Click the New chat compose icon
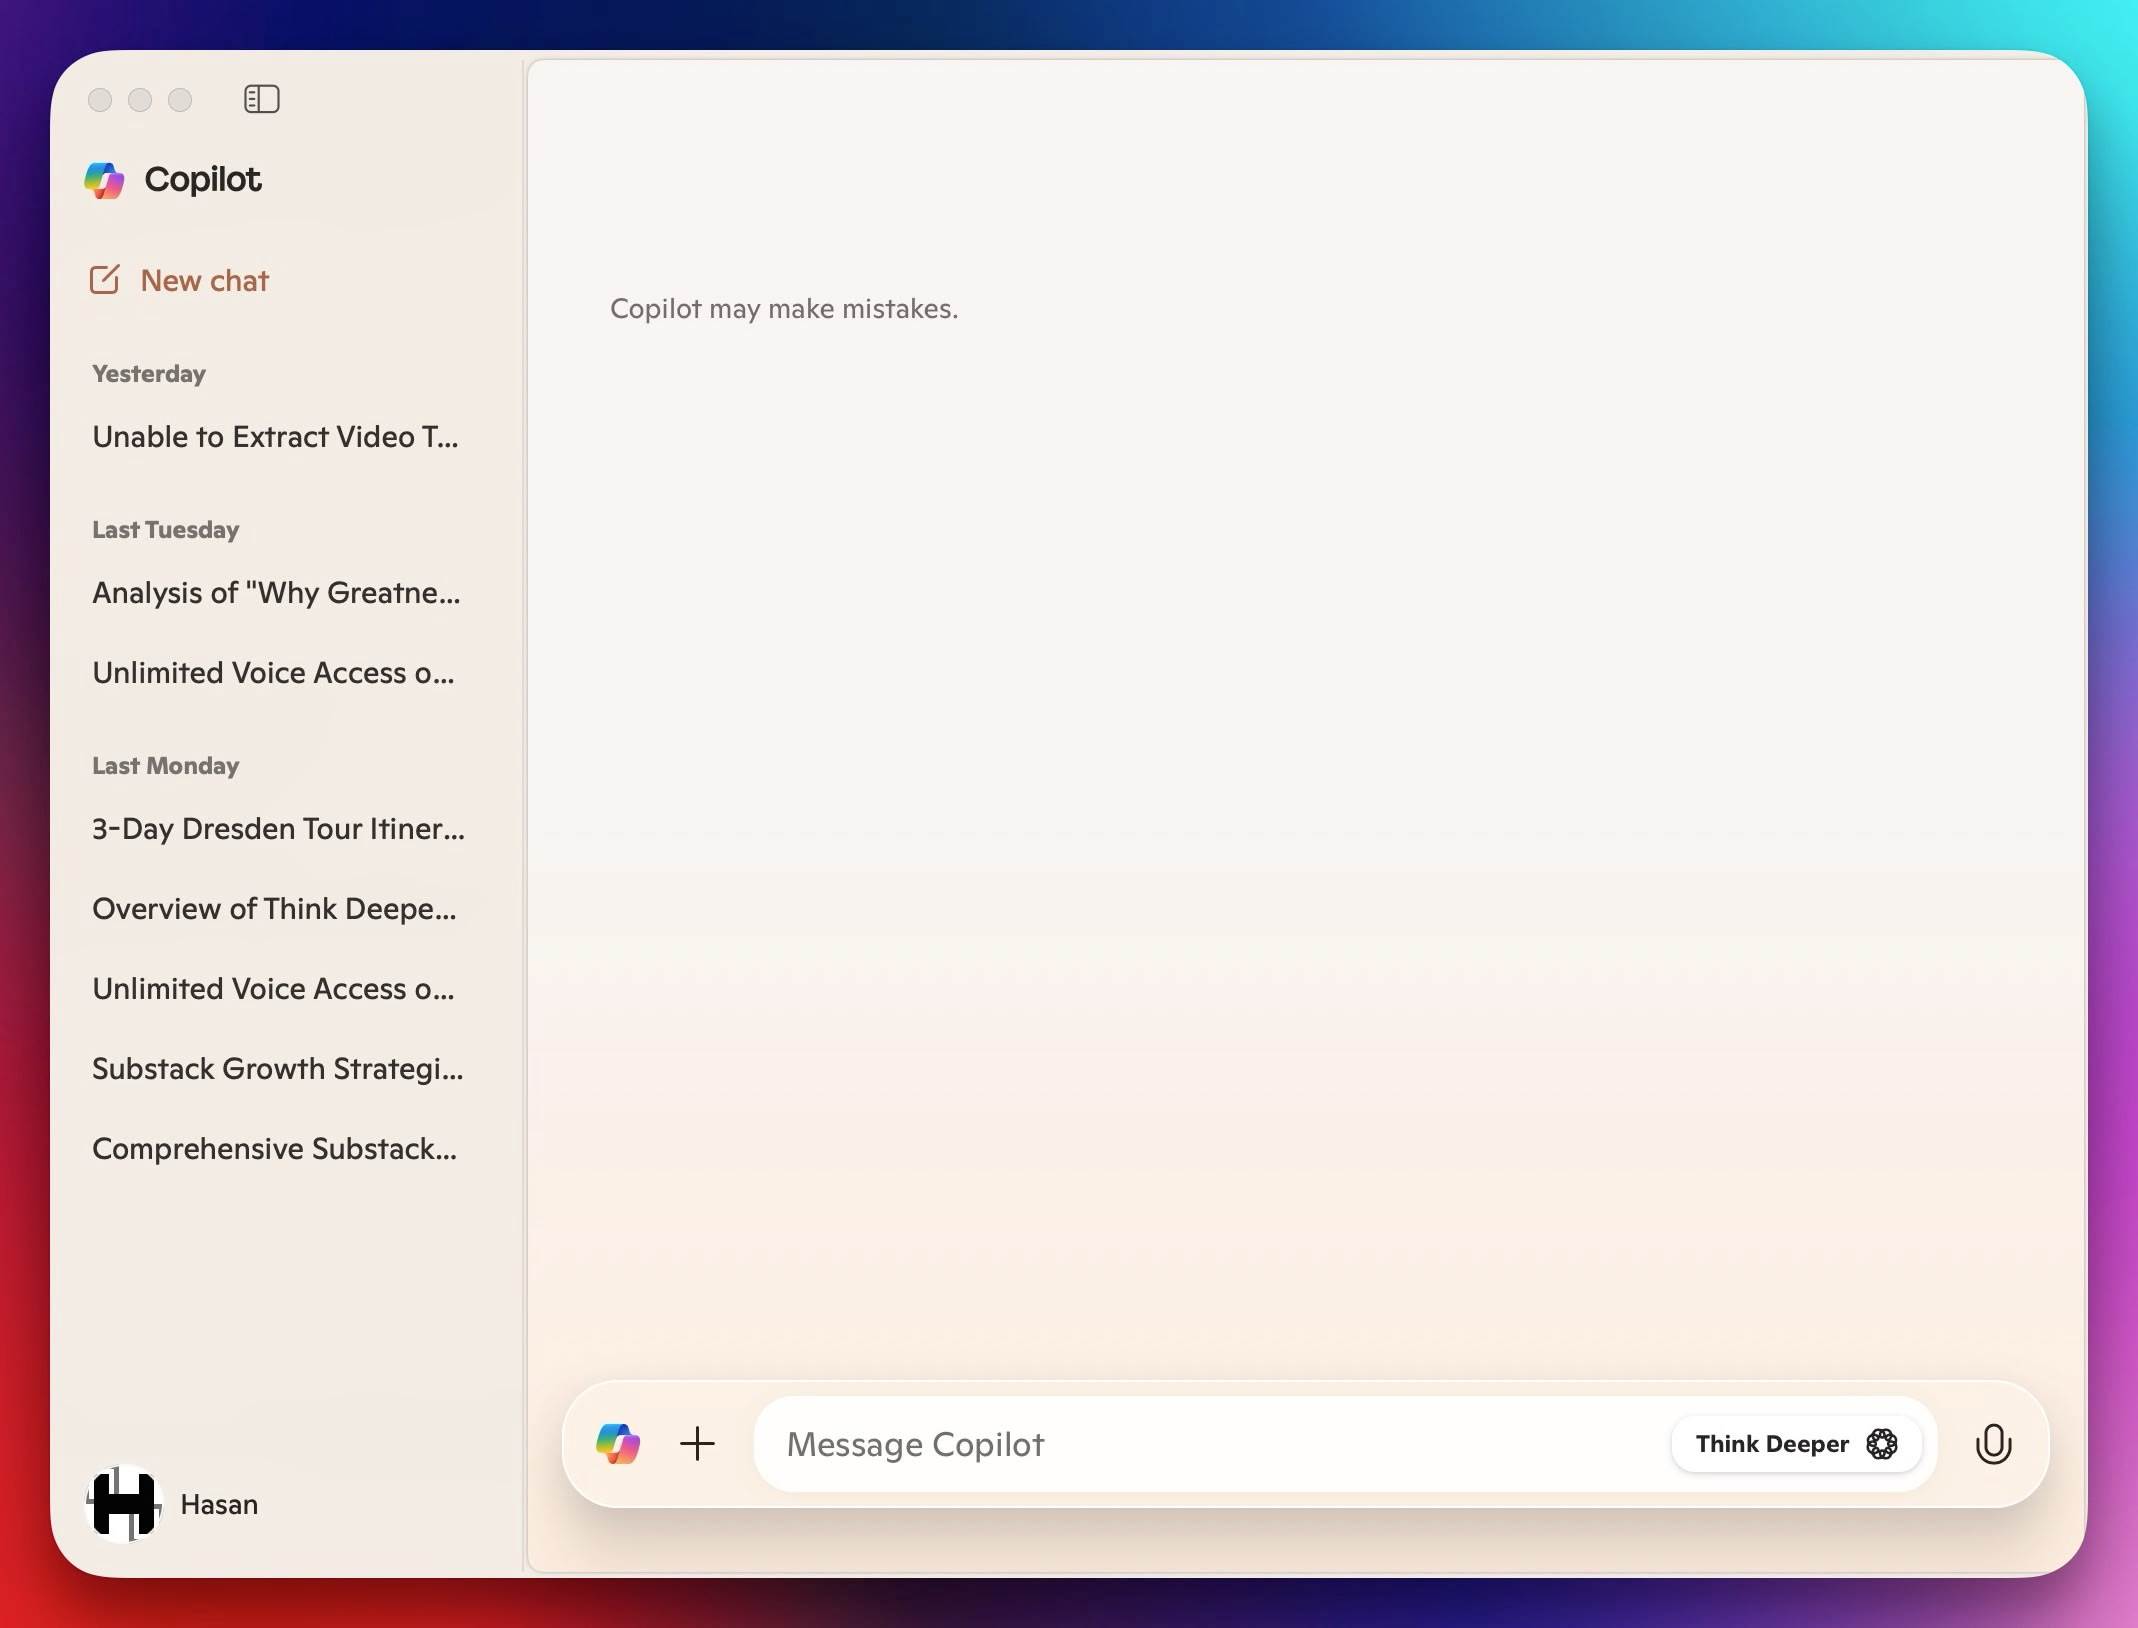The width and height of the screenshot is (2138, 1628). pyautogui.click(x=104, y=280)
